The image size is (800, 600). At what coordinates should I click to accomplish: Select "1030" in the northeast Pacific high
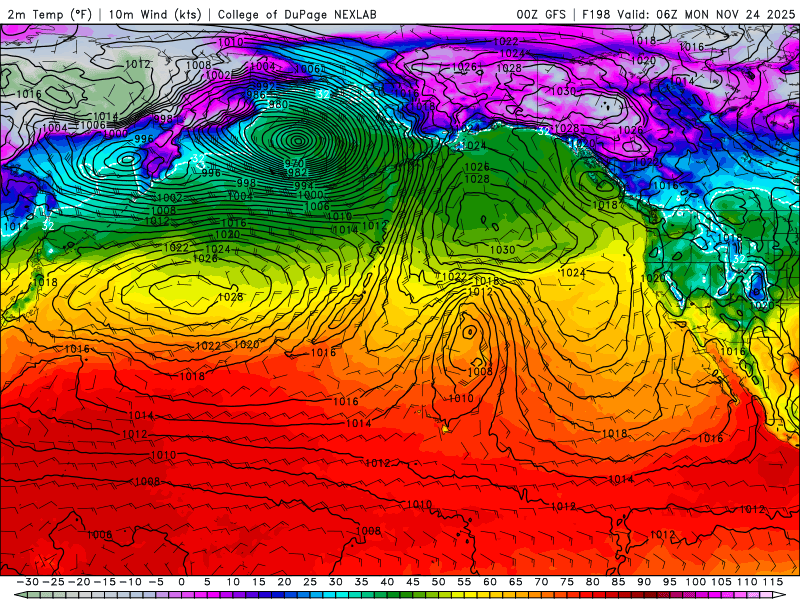click(x=503, y=250)
